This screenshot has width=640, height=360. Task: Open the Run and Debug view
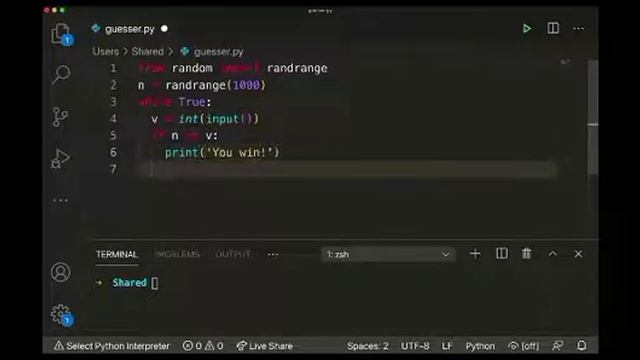[x=60, y=158]
